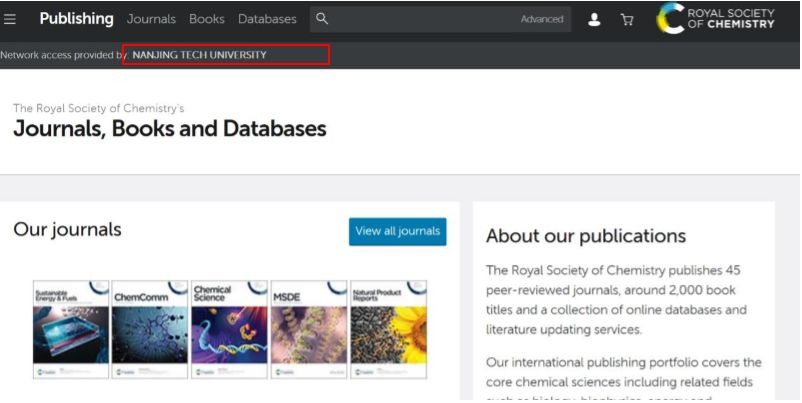Click the Royal Society of Chemistry logo
The width and height of the screenshot is (802, 403).
pos(716,18)
